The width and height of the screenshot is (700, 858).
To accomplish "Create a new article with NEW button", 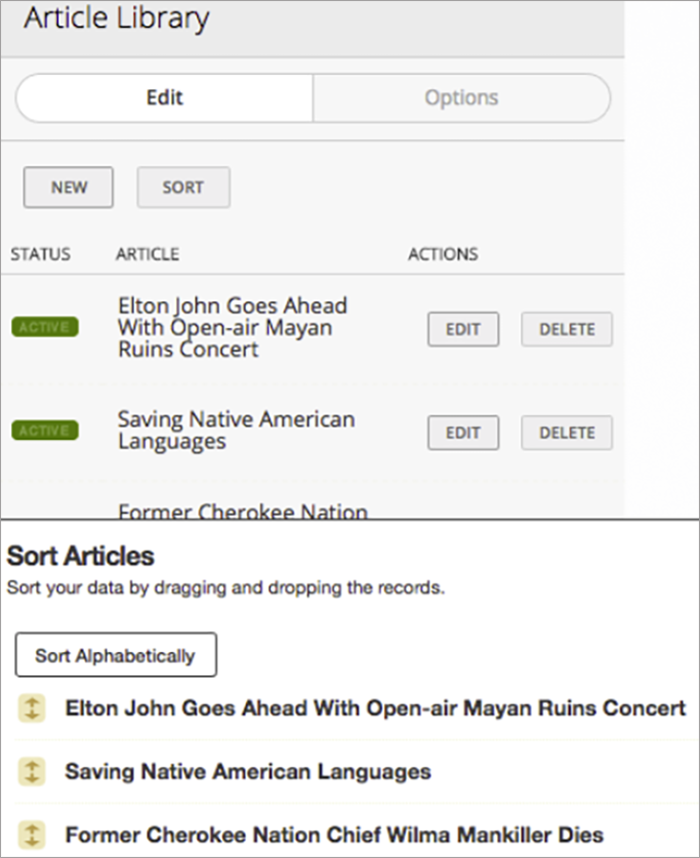I will coord(68,187).
